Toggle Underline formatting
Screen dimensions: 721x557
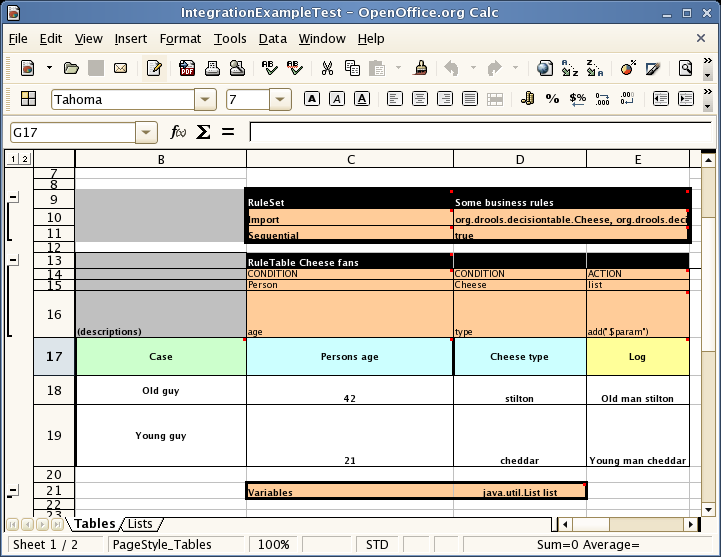coord(362,99)
